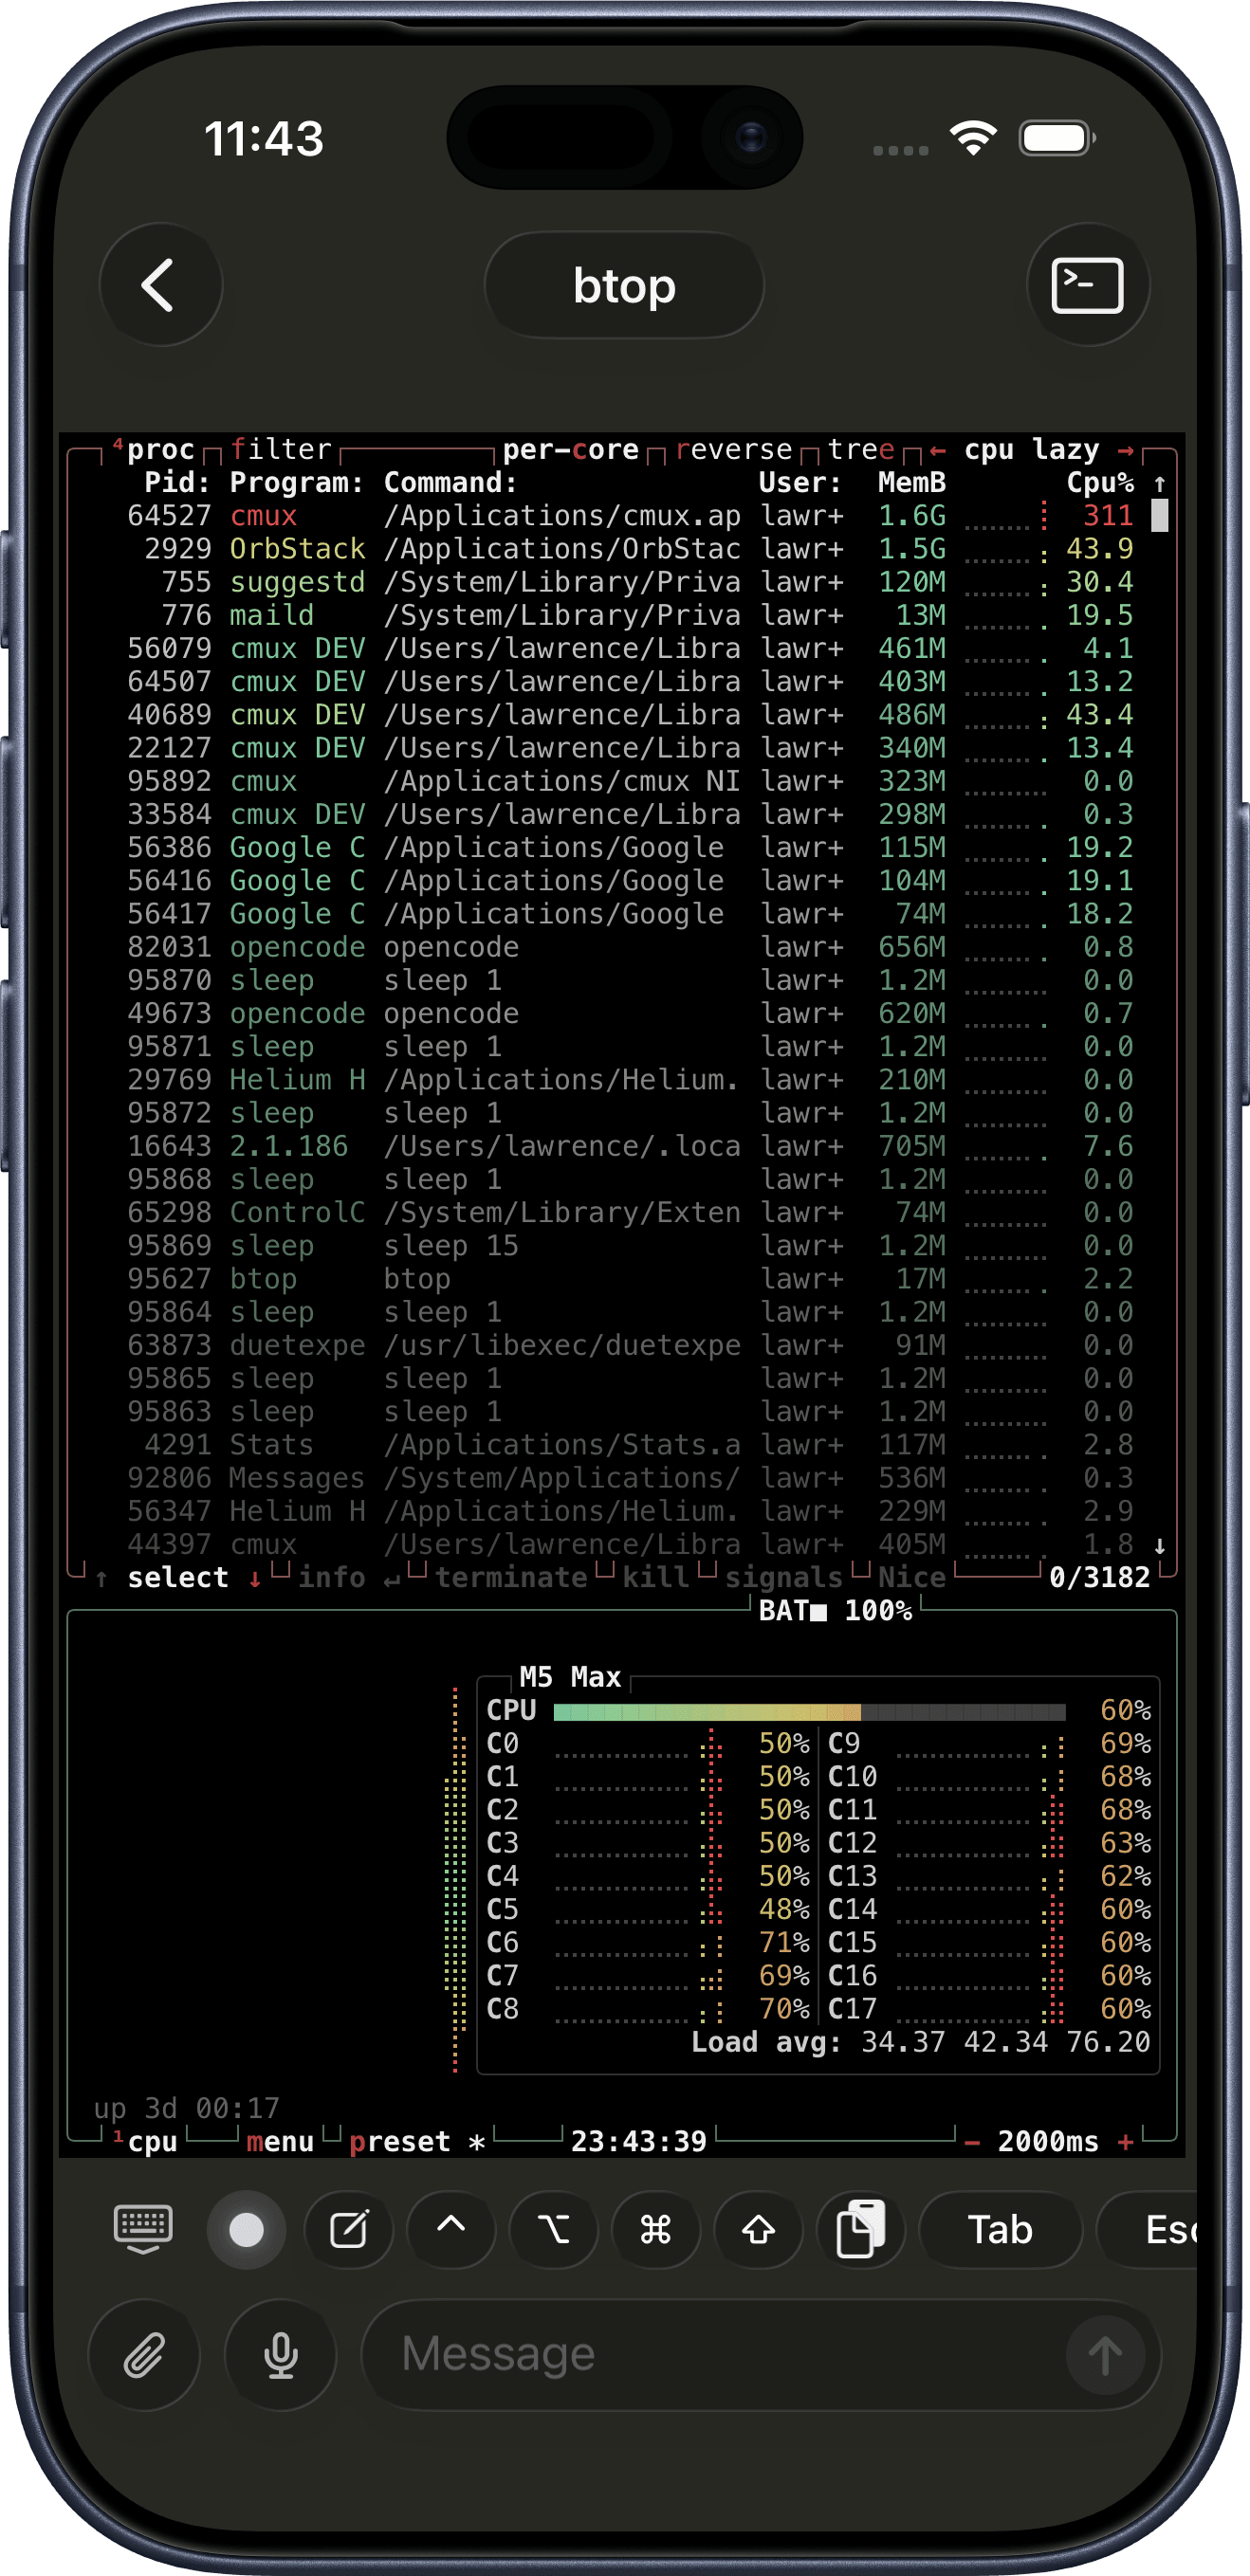This screenshot has width=1250, height=2576.
Task: Tap the round joystick dot button
Action: 246,2230
